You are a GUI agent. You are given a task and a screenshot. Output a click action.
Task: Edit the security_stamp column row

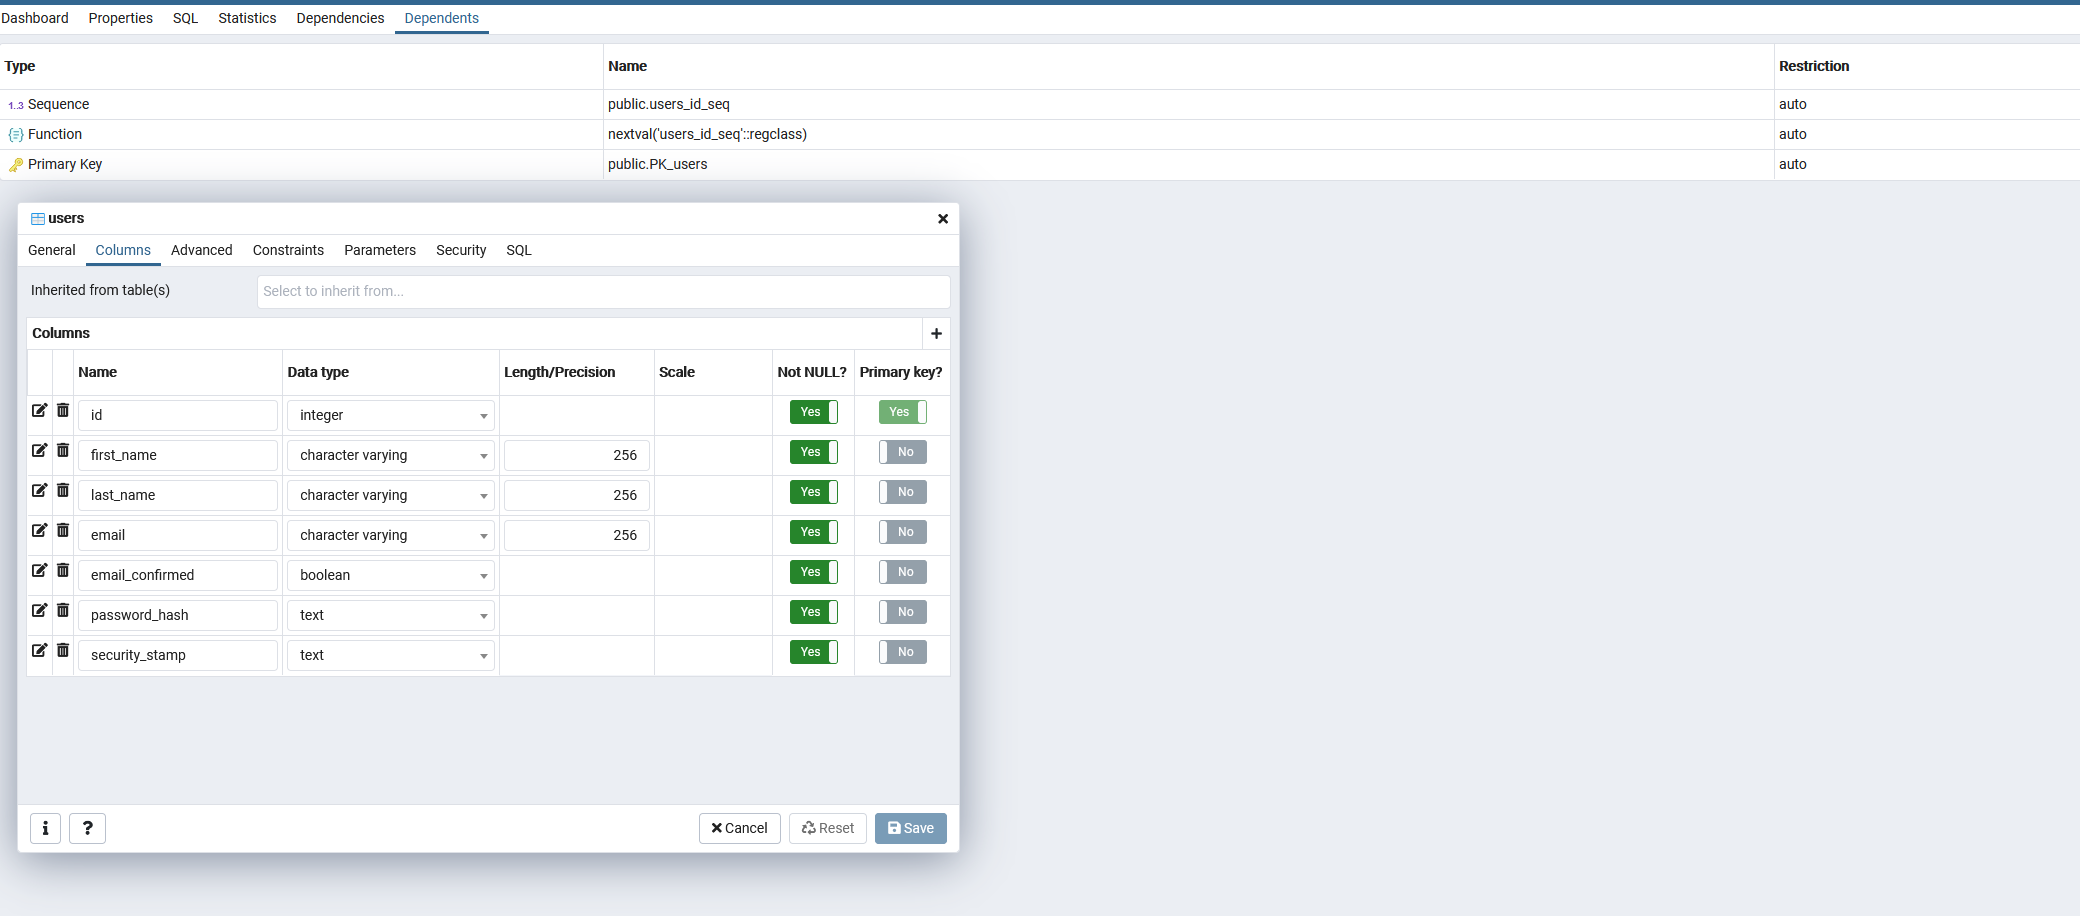(x=39, y=650)
